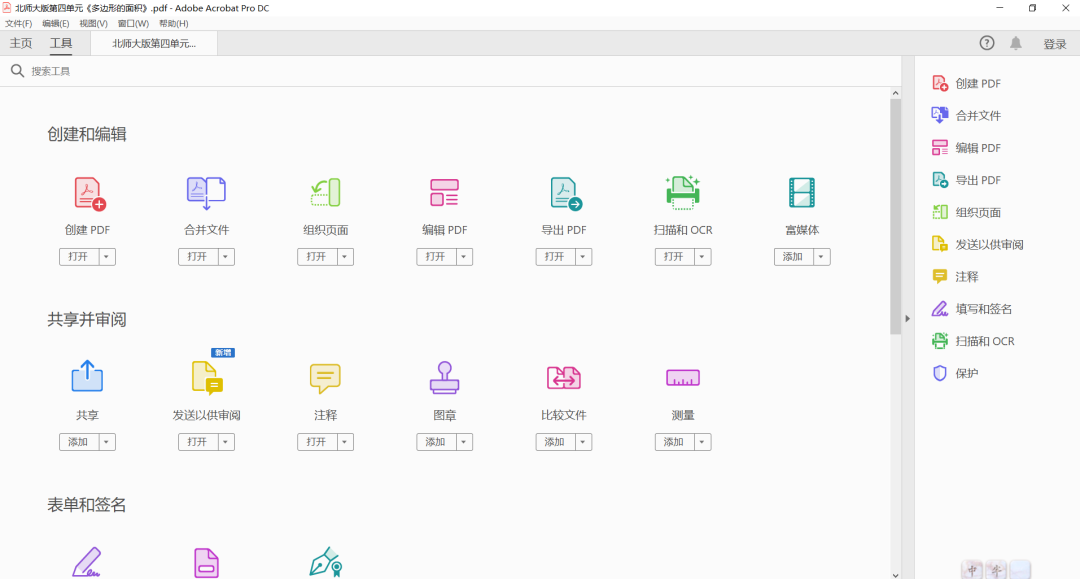
Task: Click the fill and sign pen icon under 表单和签名
Action: pyautogui.click(x=87, y=562)
